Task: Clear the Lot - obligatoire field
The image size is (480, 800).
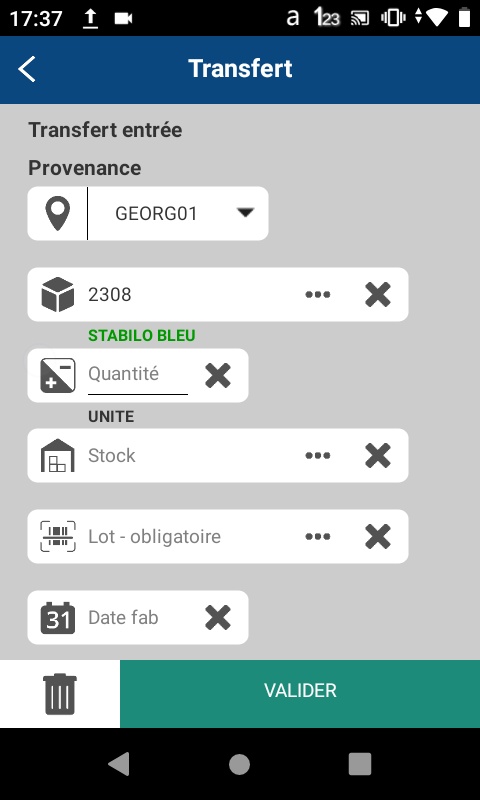Action: pos(378,536)
